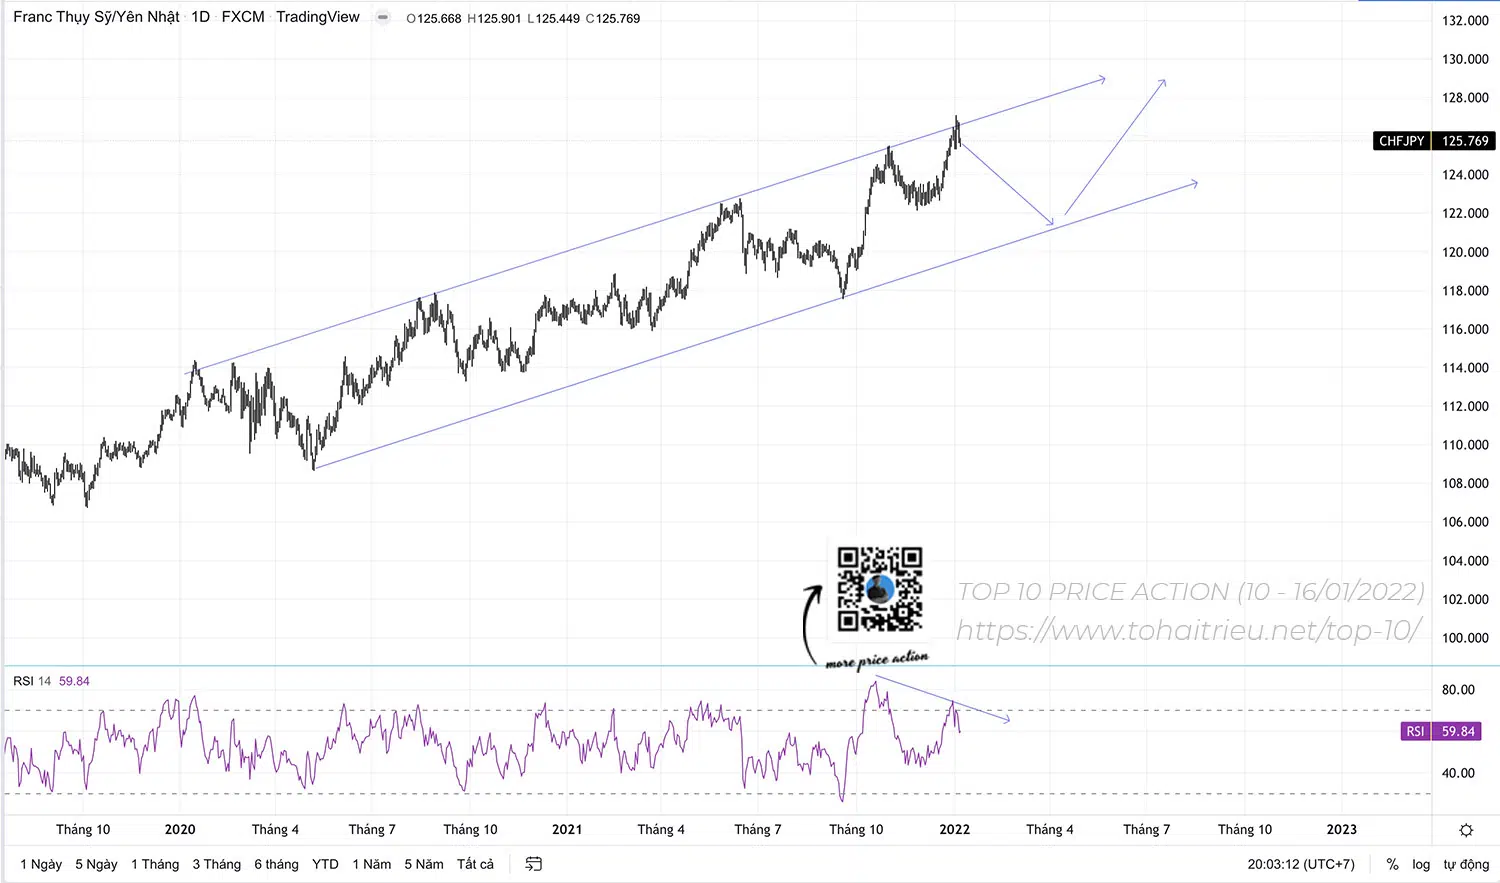Open symbol search via 'Franc Thụy Sỹ/Yên Nhật'

95,17
